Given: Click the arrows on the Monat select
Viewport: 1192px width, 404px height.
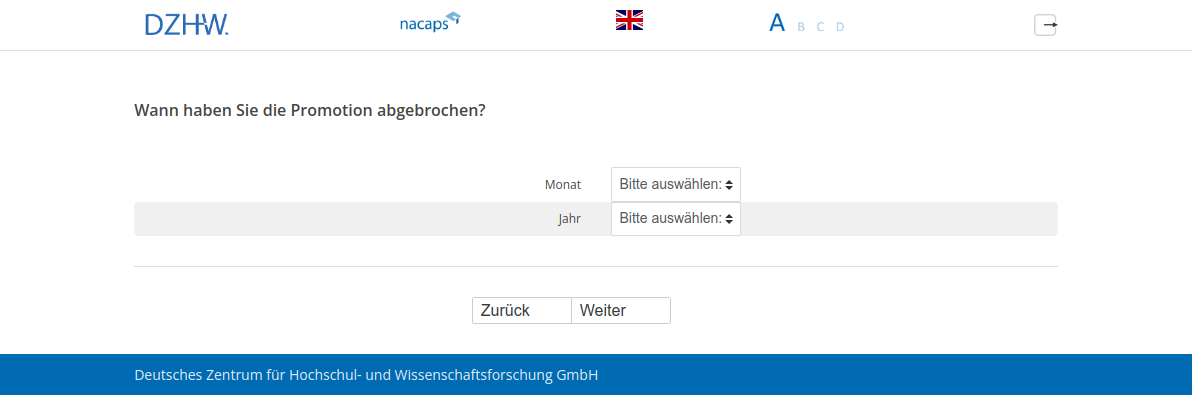Looking at the screenshot, I should (x=729, y=184).
